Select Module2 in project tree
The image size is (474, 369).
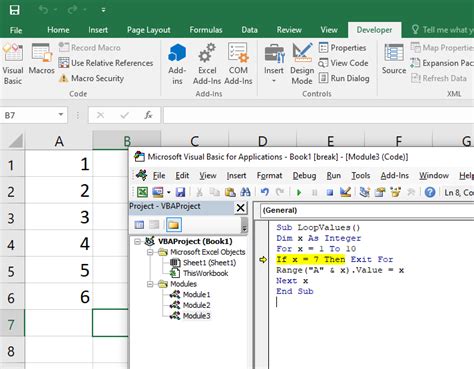click(x=196, y=305)
